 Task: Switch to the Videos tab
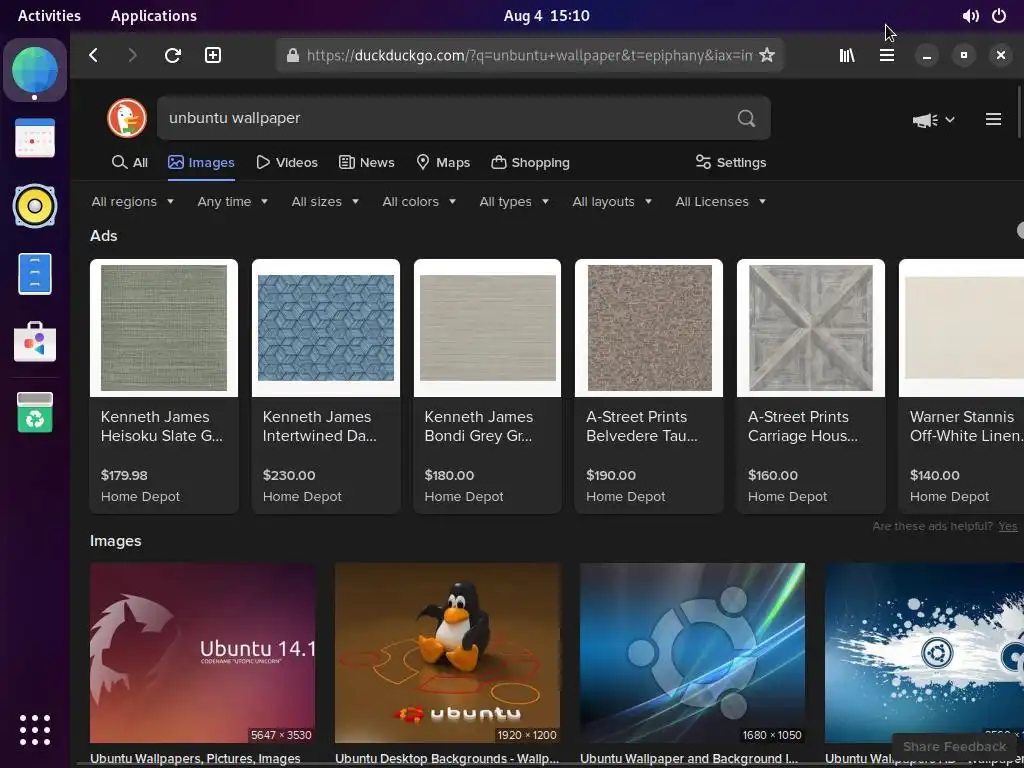pyautogui.click(x=287, y=163)
